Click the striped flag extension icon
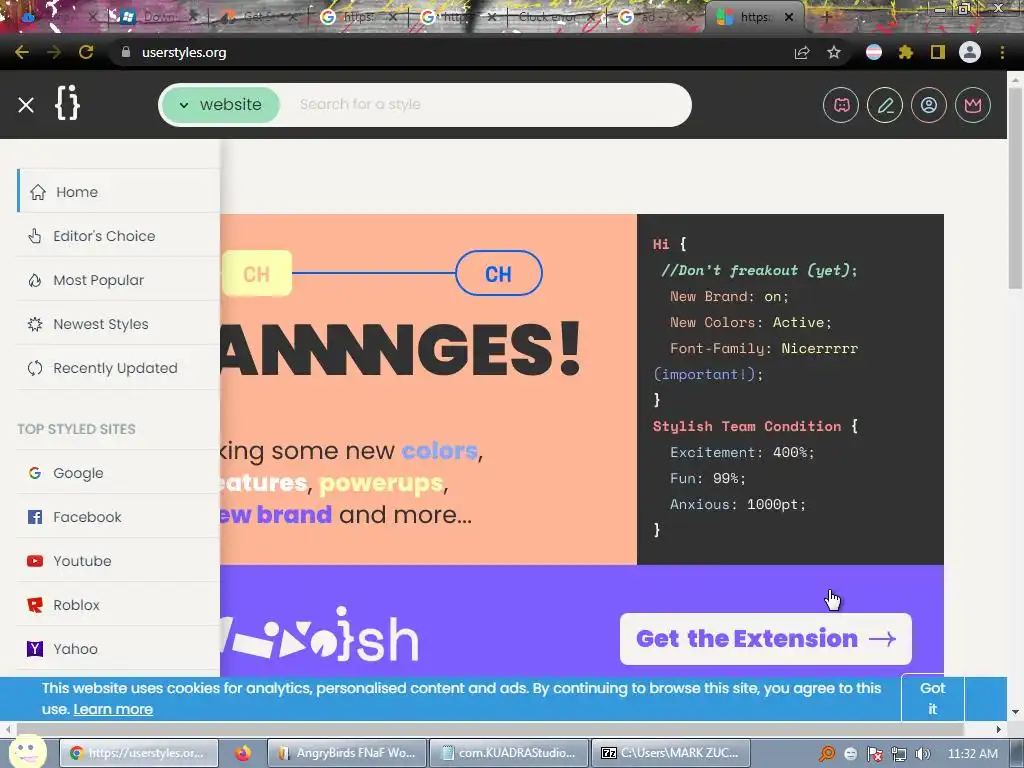Image resolution: width=1024 pixels, height=768 pixels. [x=874, y=52]
